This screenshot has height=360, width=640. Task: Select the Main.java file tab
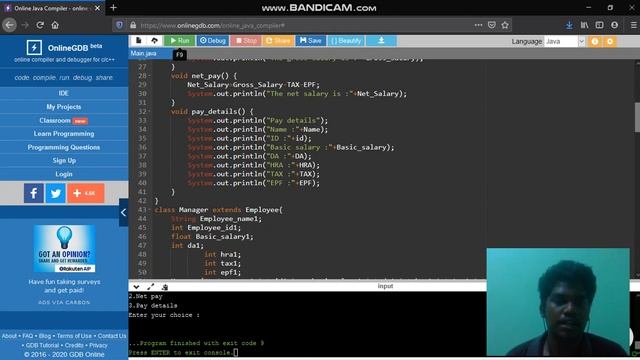[x=143, y=53]
